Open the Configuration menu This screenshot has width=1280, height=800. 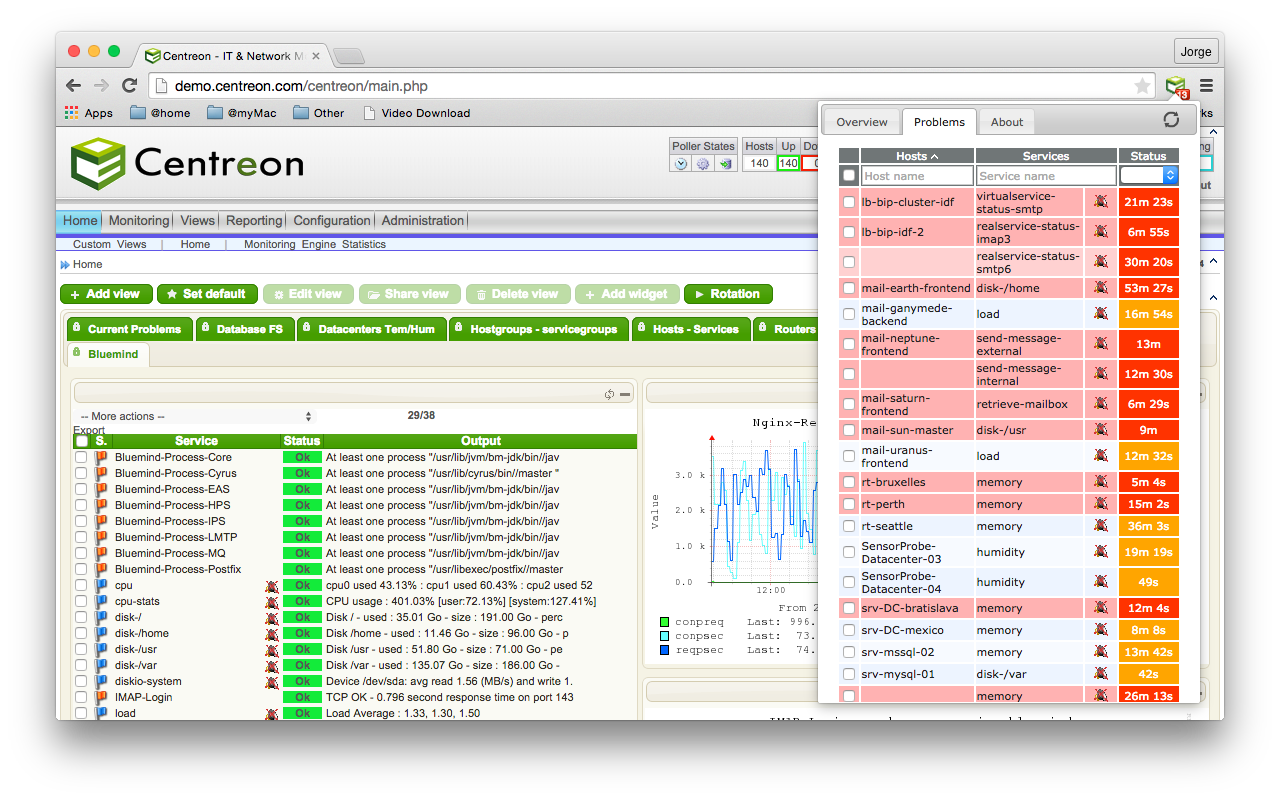pos(332,221)
